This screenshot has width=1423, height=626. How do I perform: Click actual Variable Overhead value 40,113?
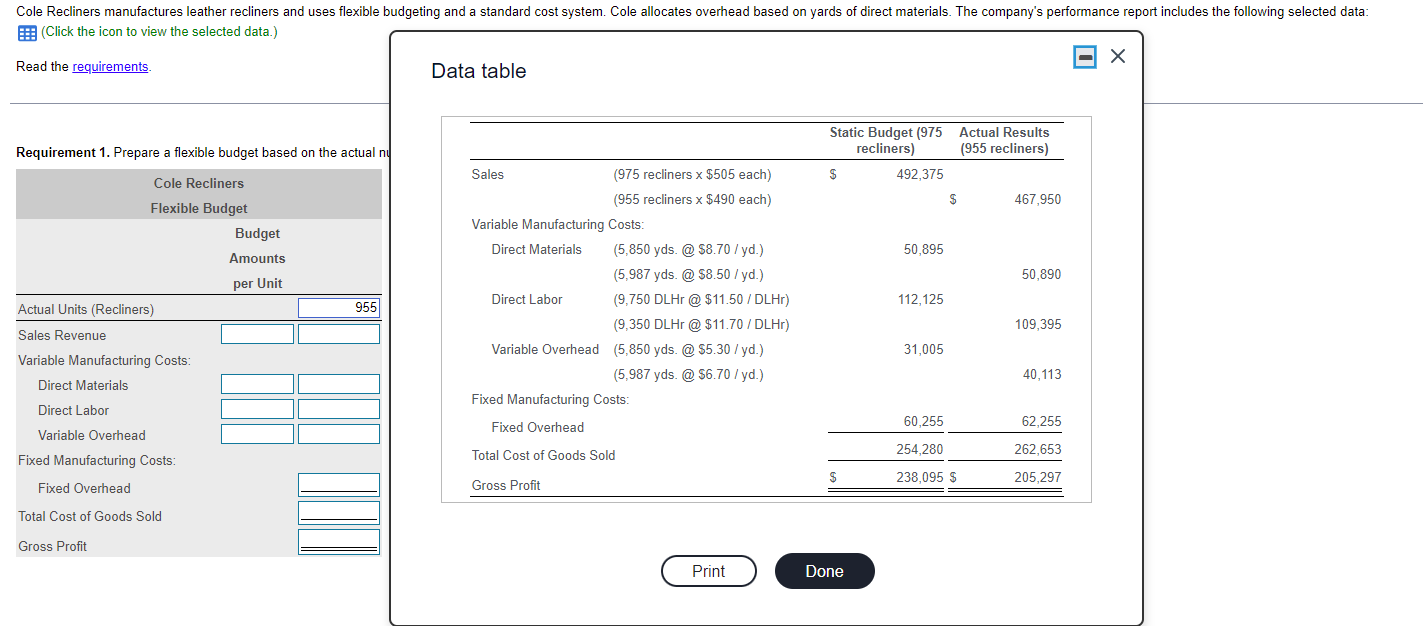[x=1041, y=374]
